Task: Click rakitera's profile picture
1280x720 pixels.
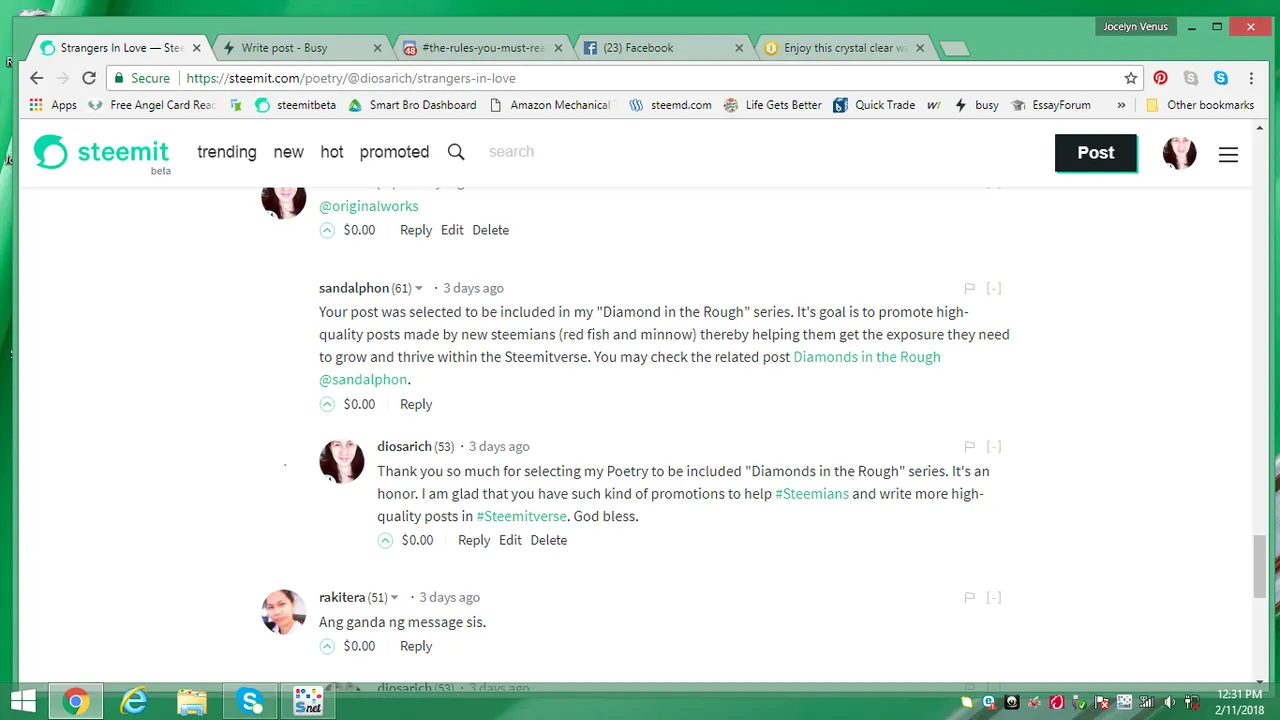Action: (x=283, y=611)
